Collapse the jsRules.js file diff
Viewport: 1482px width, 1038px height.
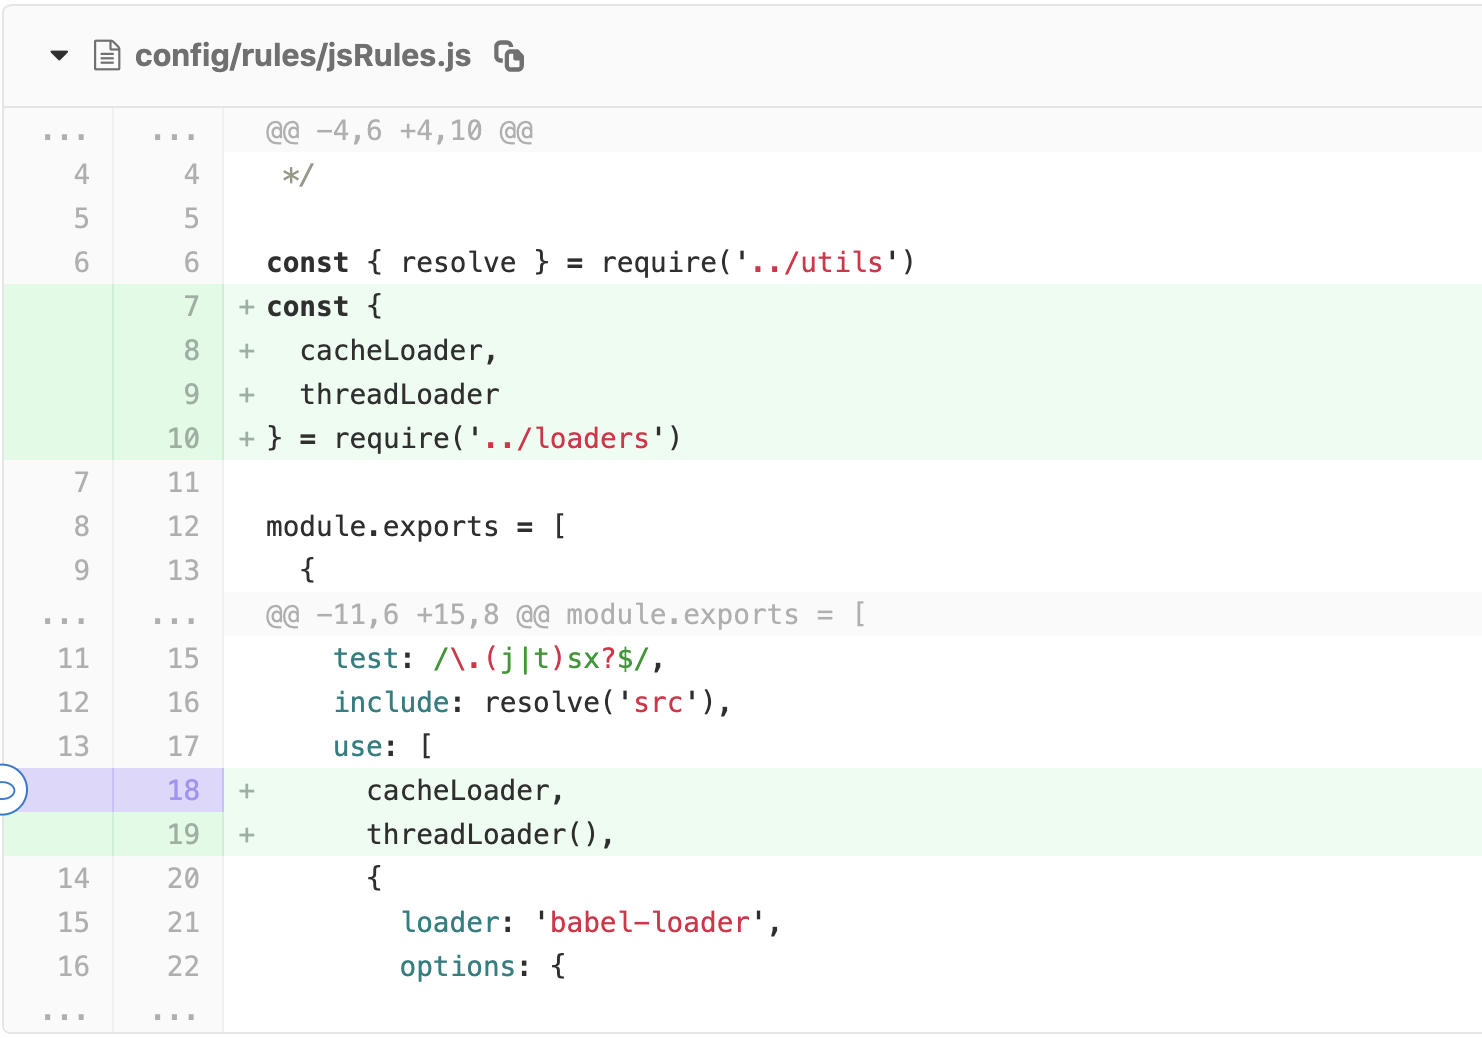pos(59,56)
